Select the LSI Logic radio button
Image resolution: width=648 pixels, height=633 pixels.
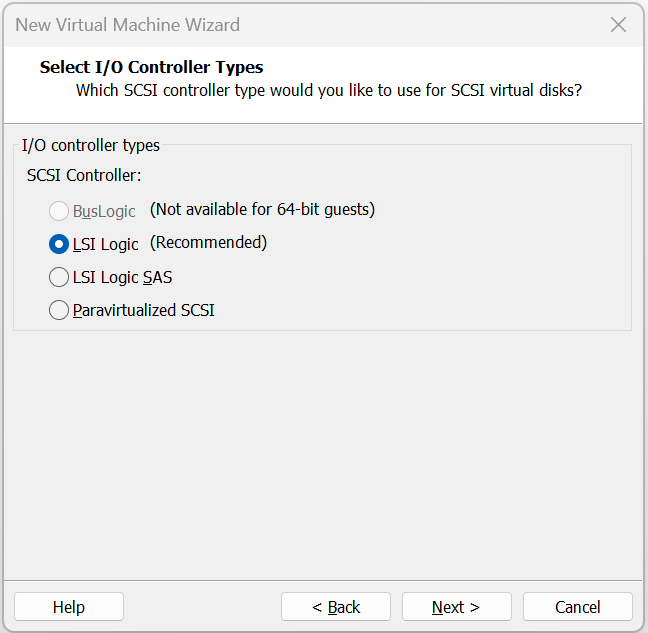(59, 244)
